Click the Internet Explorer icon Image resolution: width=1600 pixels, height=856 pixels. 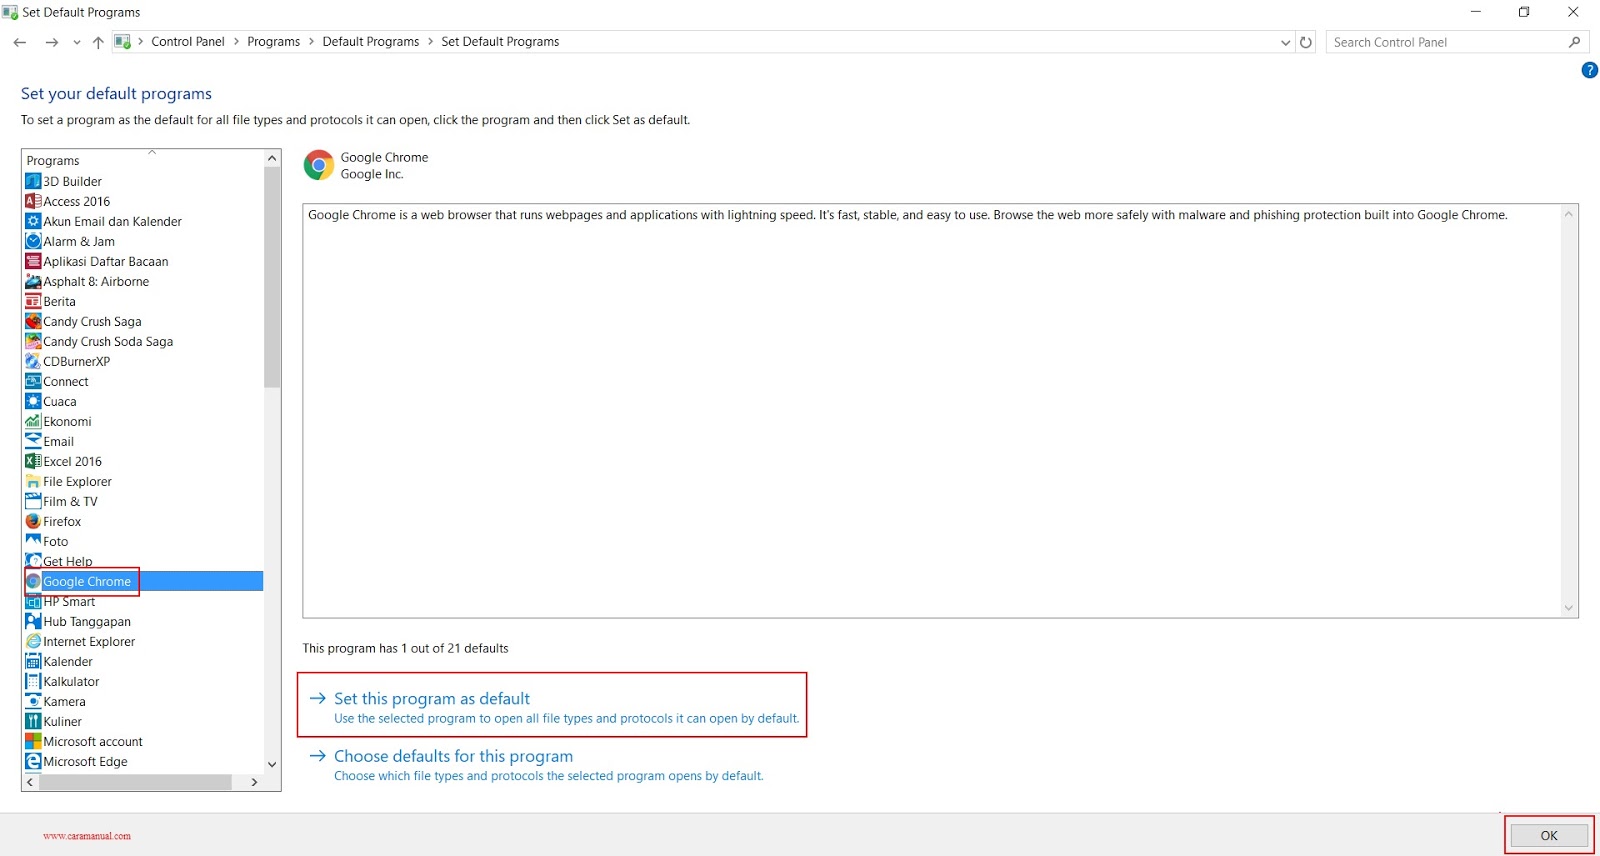(33, 641)
